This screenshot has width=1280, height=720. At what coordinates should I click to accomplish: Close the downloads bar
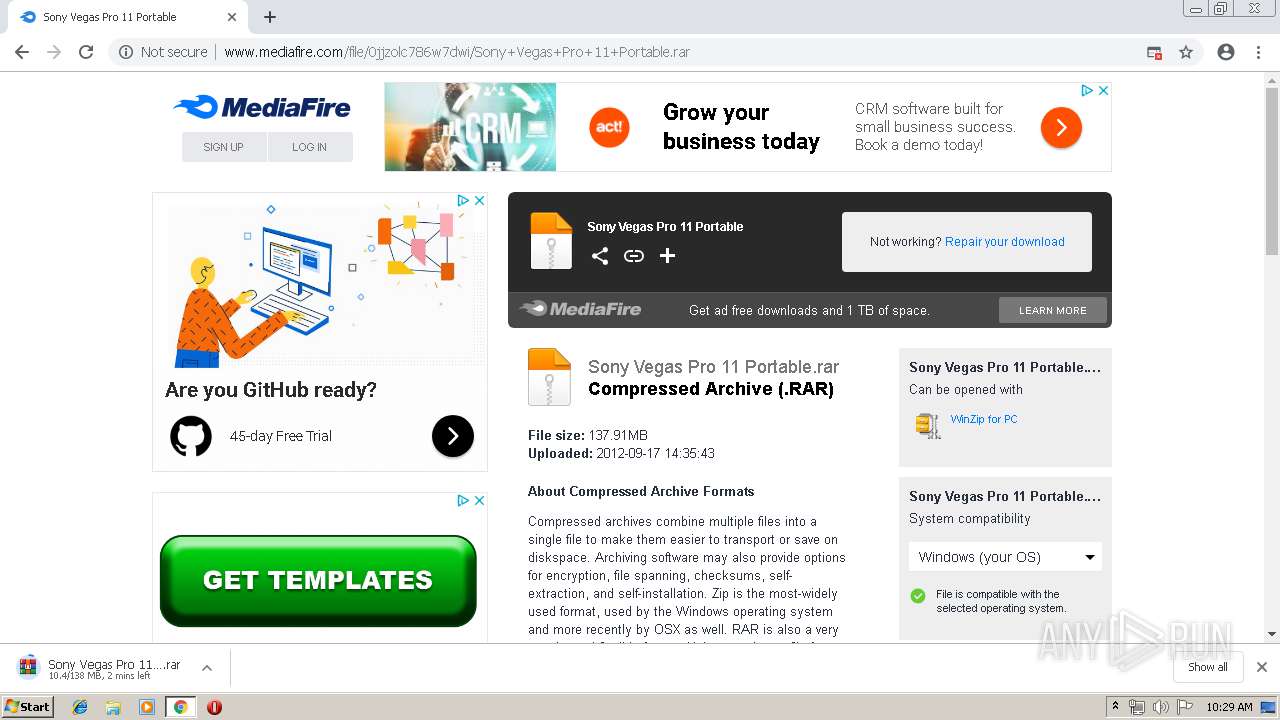[1262, 667]
